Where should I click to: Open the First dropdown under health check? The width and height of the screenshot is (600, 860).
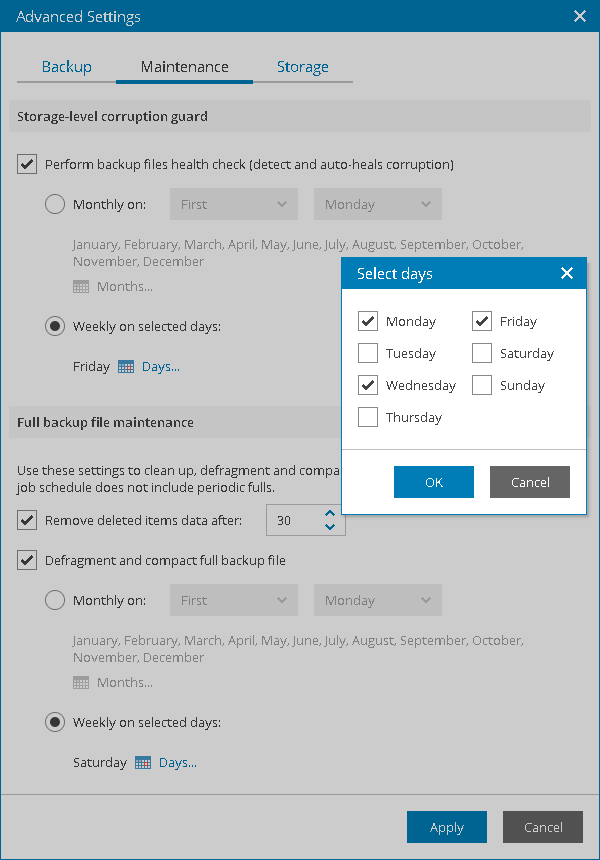(x=234, y=205)
